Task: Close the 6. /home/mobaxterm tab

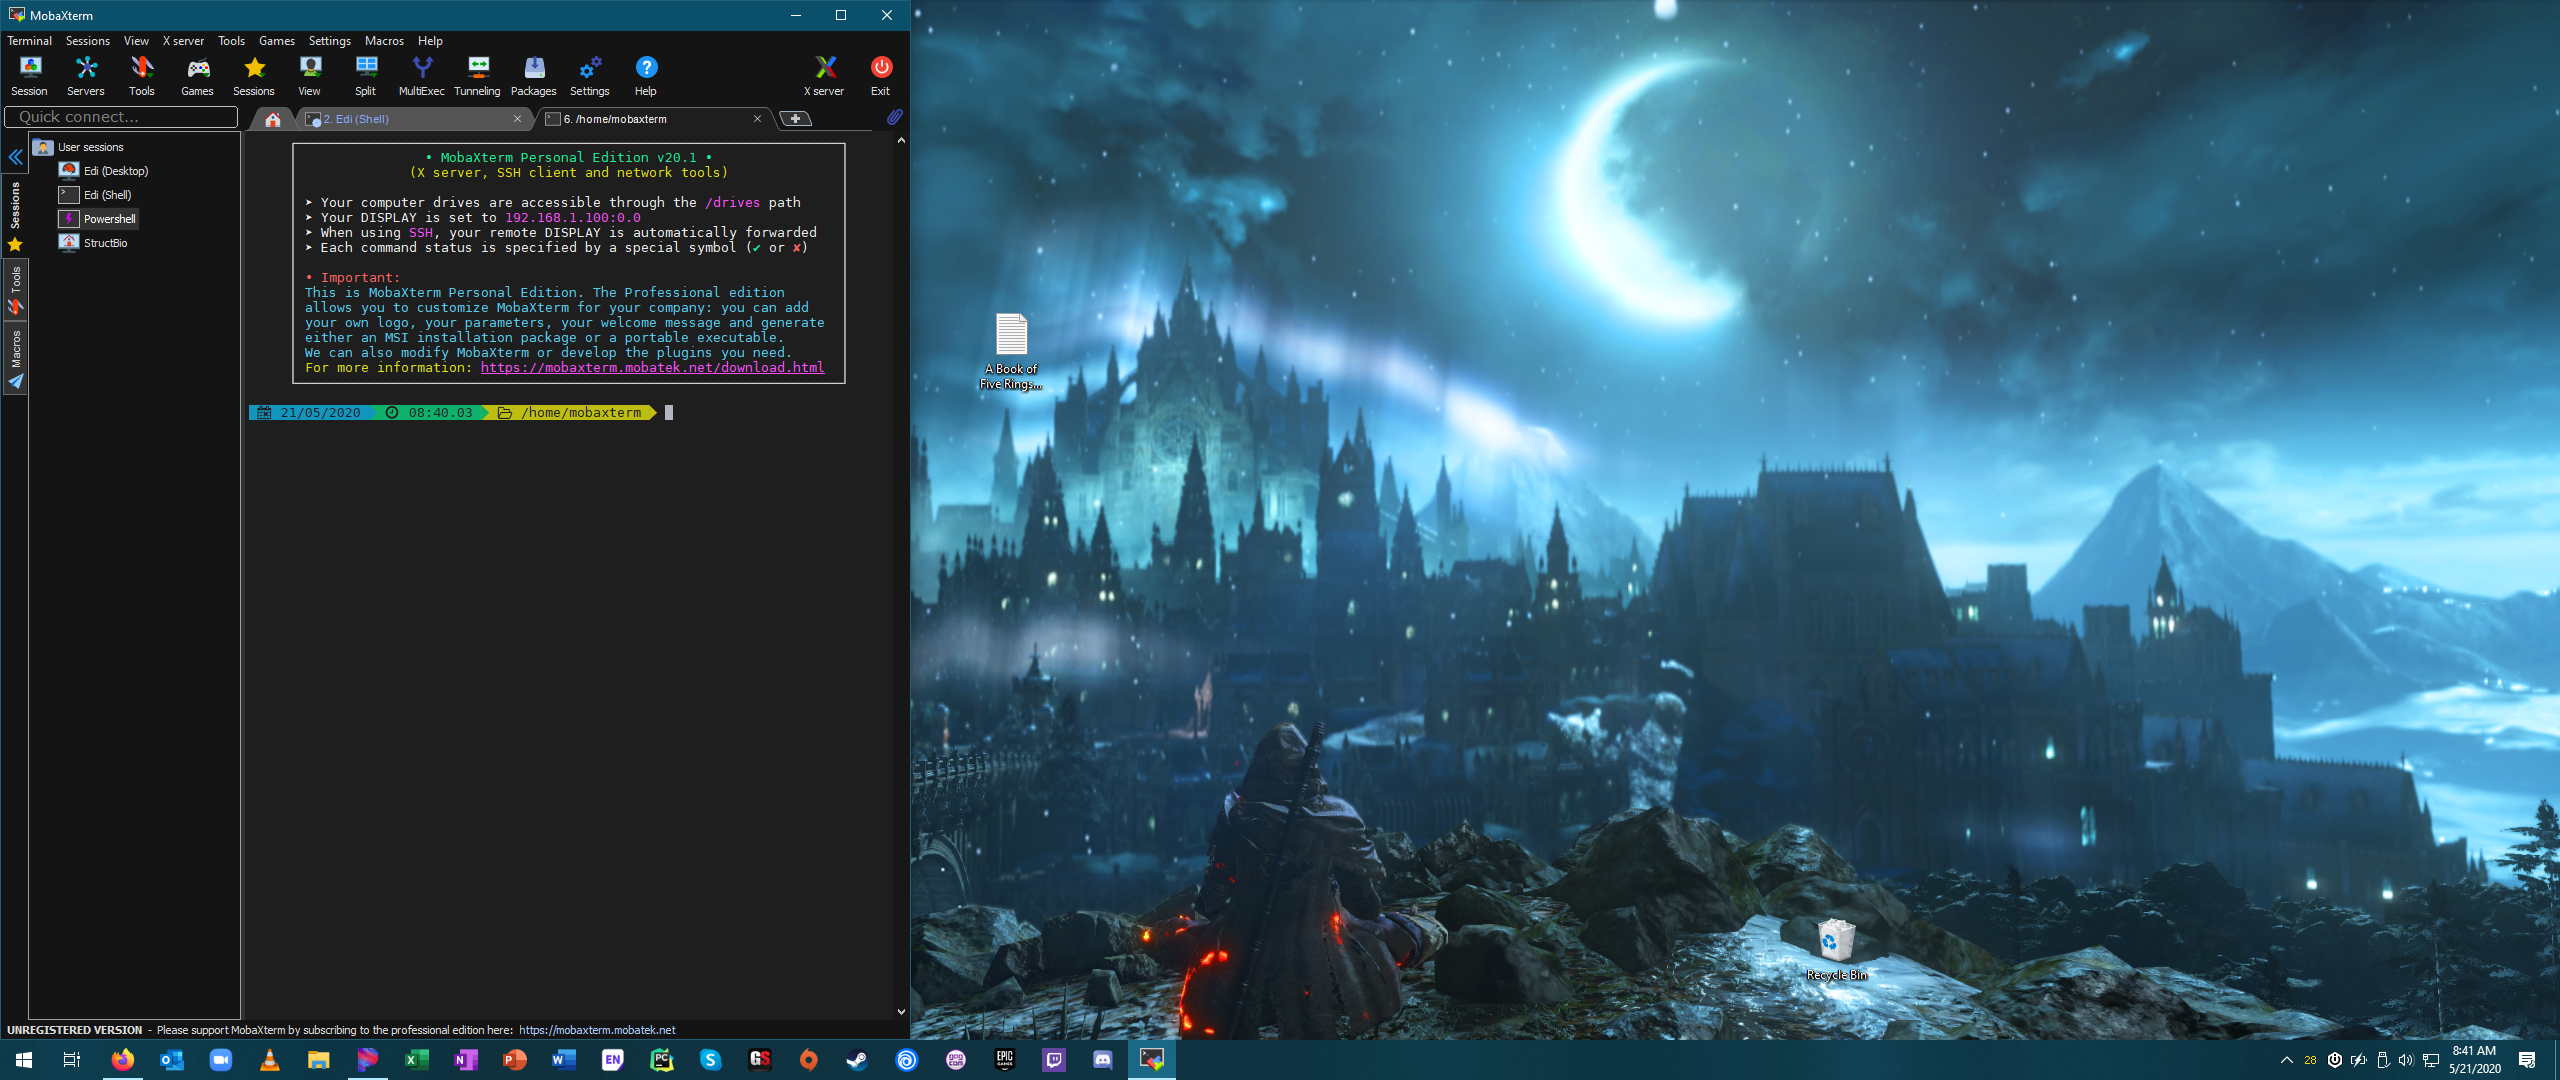Action: 757,119
